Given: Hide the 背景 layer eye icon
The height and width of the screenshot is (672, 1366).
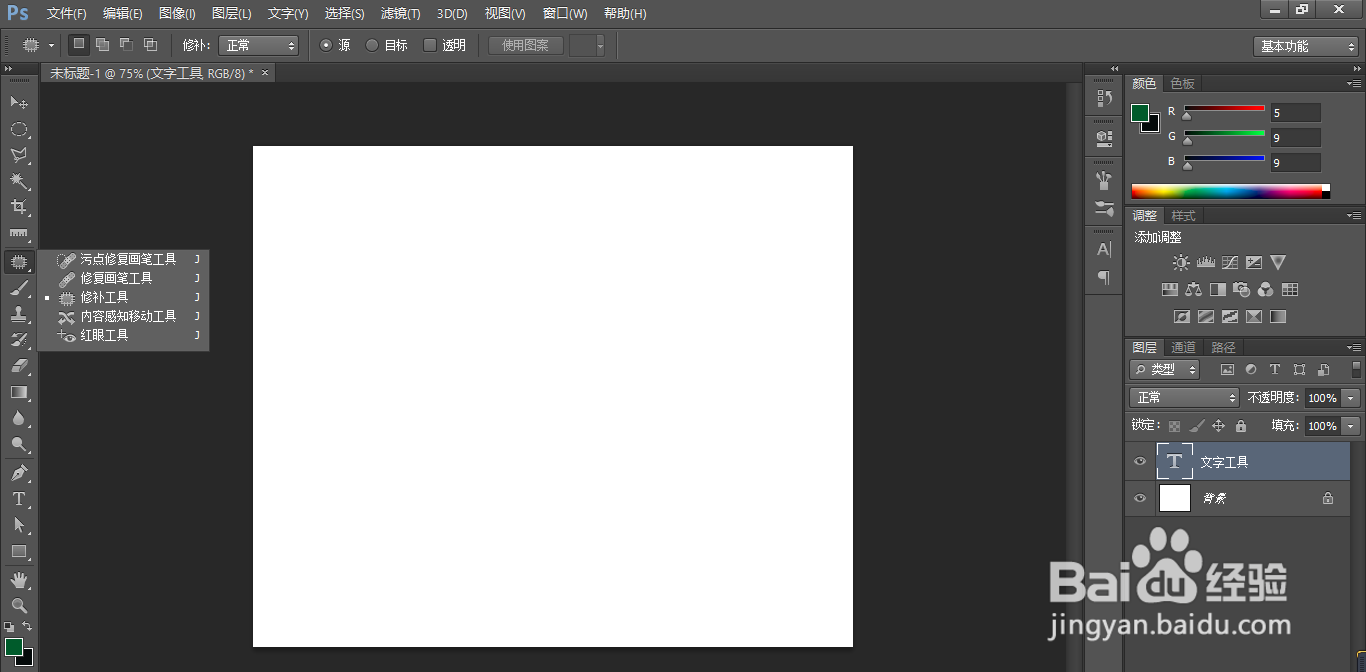Looking at the screenshot, I should click(1139, 498).
